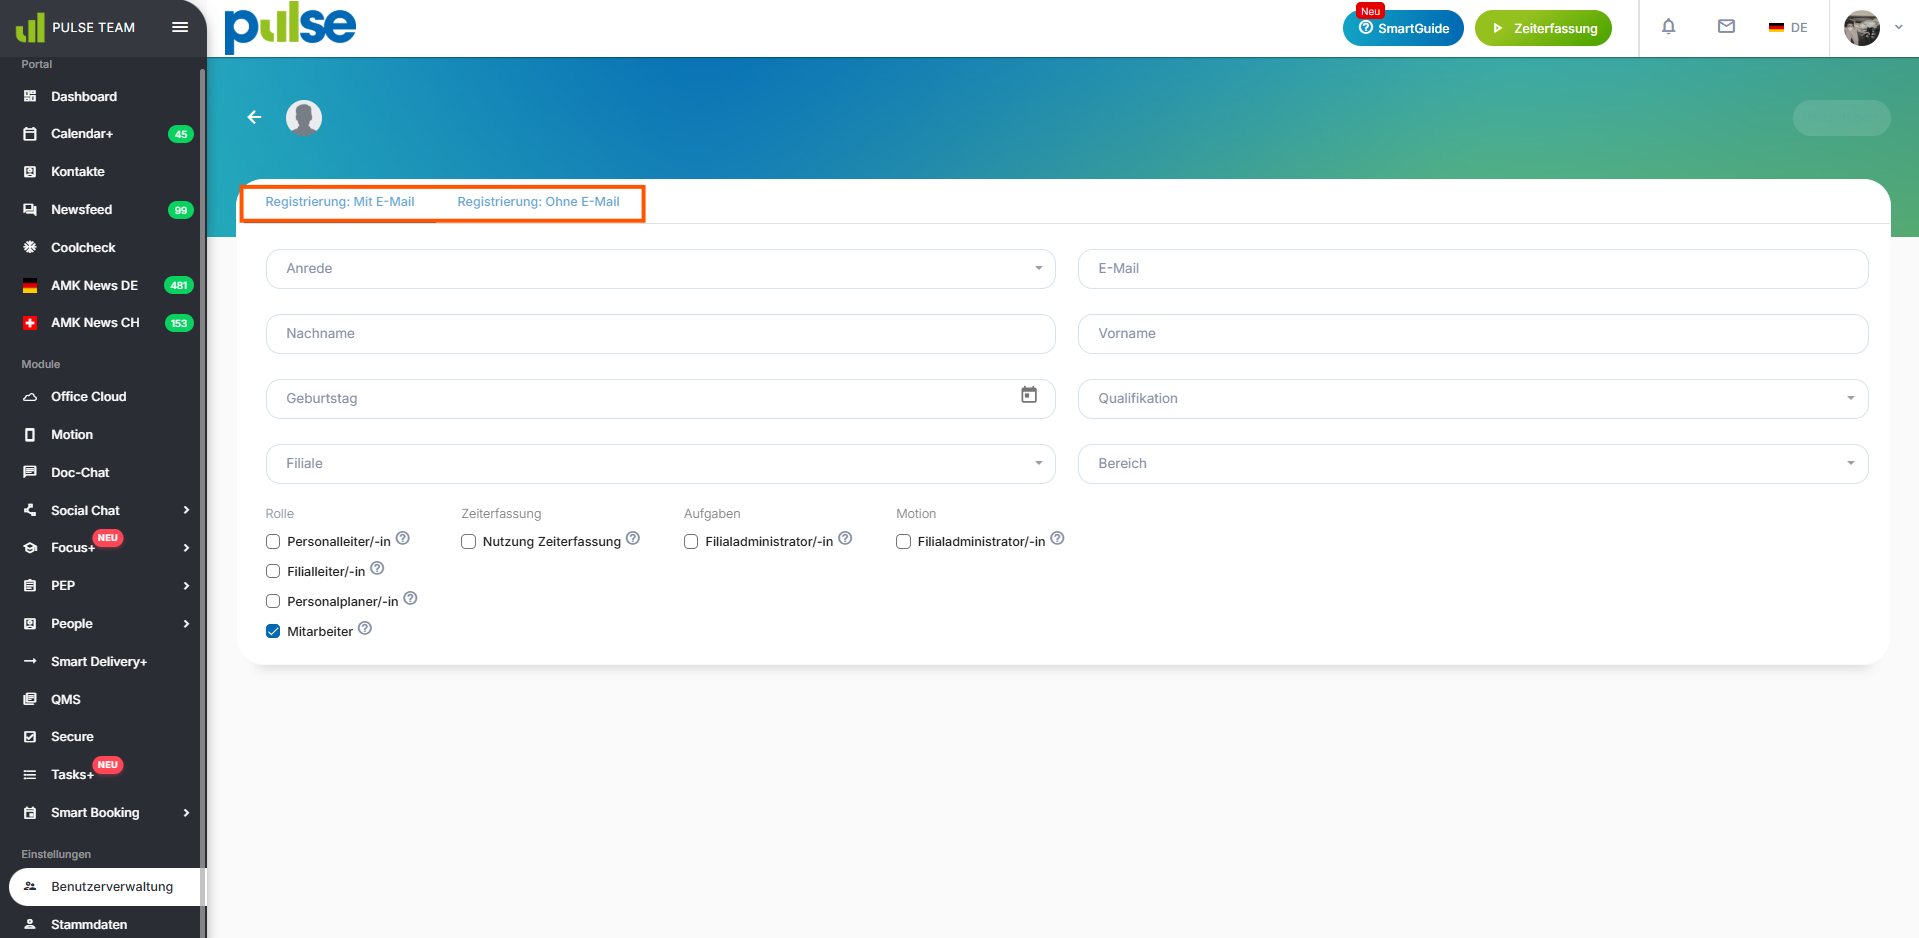This screenshot has height=938, width=1919.
Task: Uncheck the Mitarbeiter role checkbox
Action: click(x=273, y=632)
